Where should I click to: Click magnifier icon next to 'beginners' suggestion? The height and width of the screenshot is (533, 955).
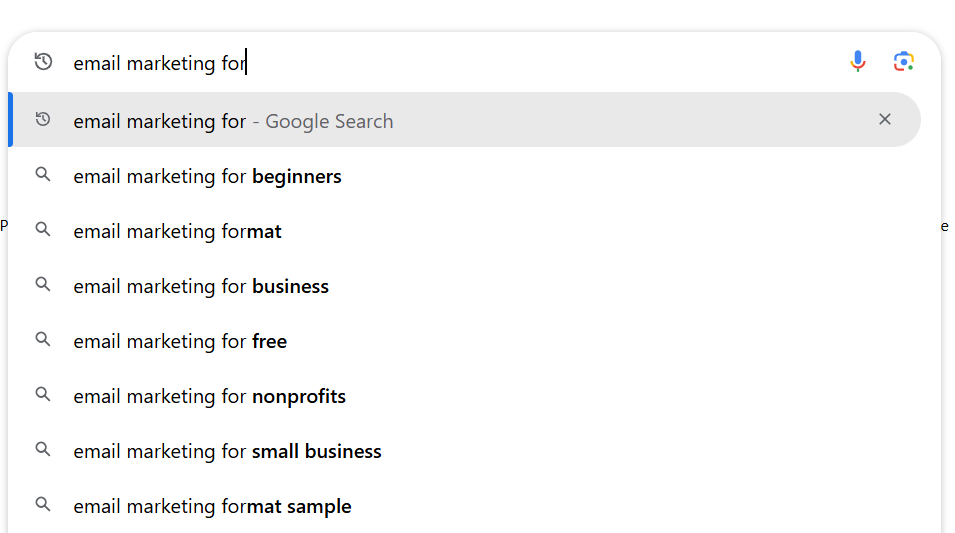coord(43,175)
